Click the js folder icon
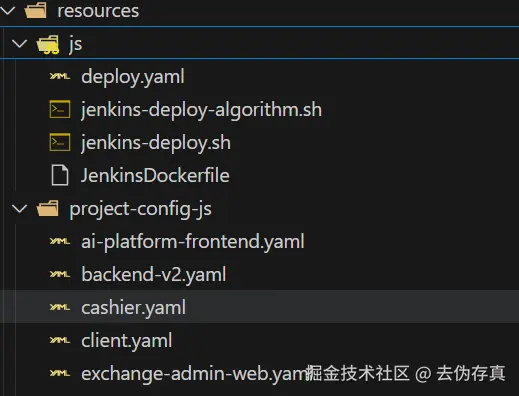 point(48,44)
